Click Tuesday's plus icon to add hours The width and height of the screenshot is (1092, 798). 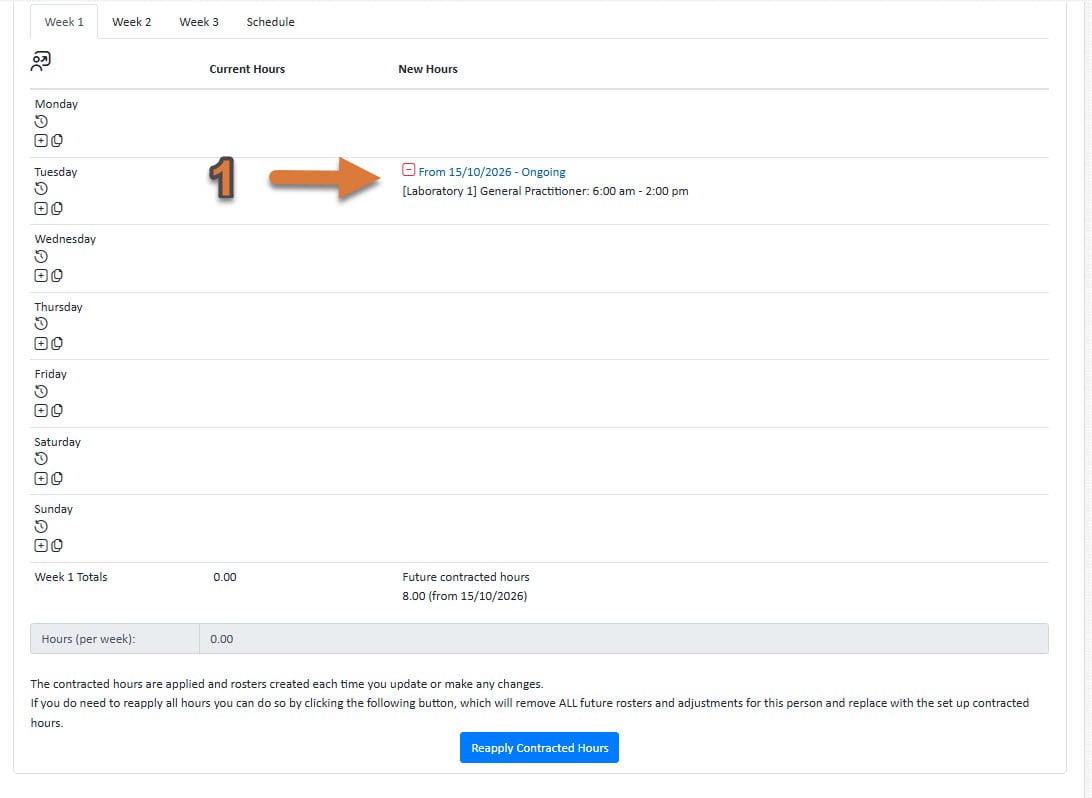(41, 208)
